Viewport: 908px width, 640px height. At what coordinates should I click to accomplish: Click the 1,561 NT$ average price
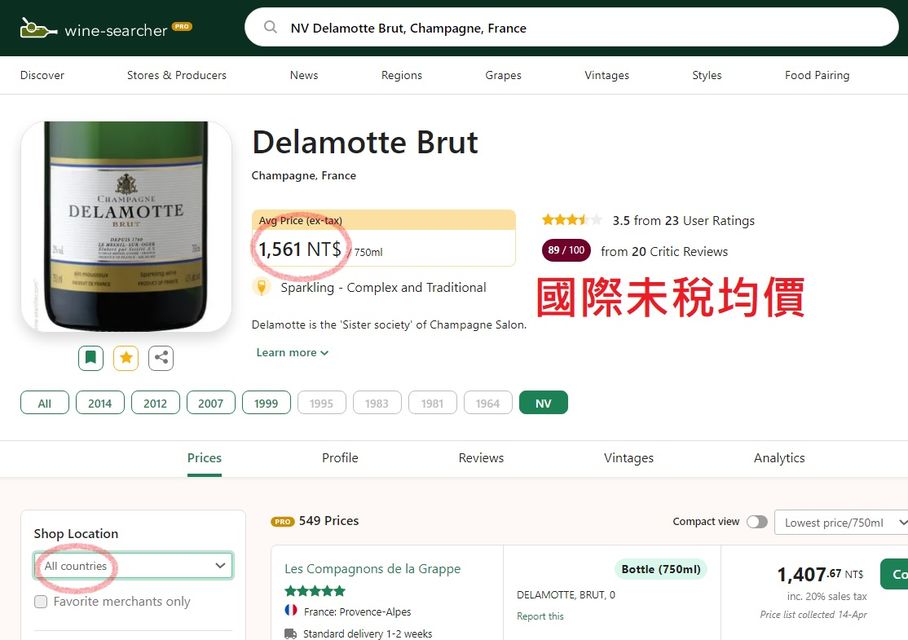click(x=299, y=249)
